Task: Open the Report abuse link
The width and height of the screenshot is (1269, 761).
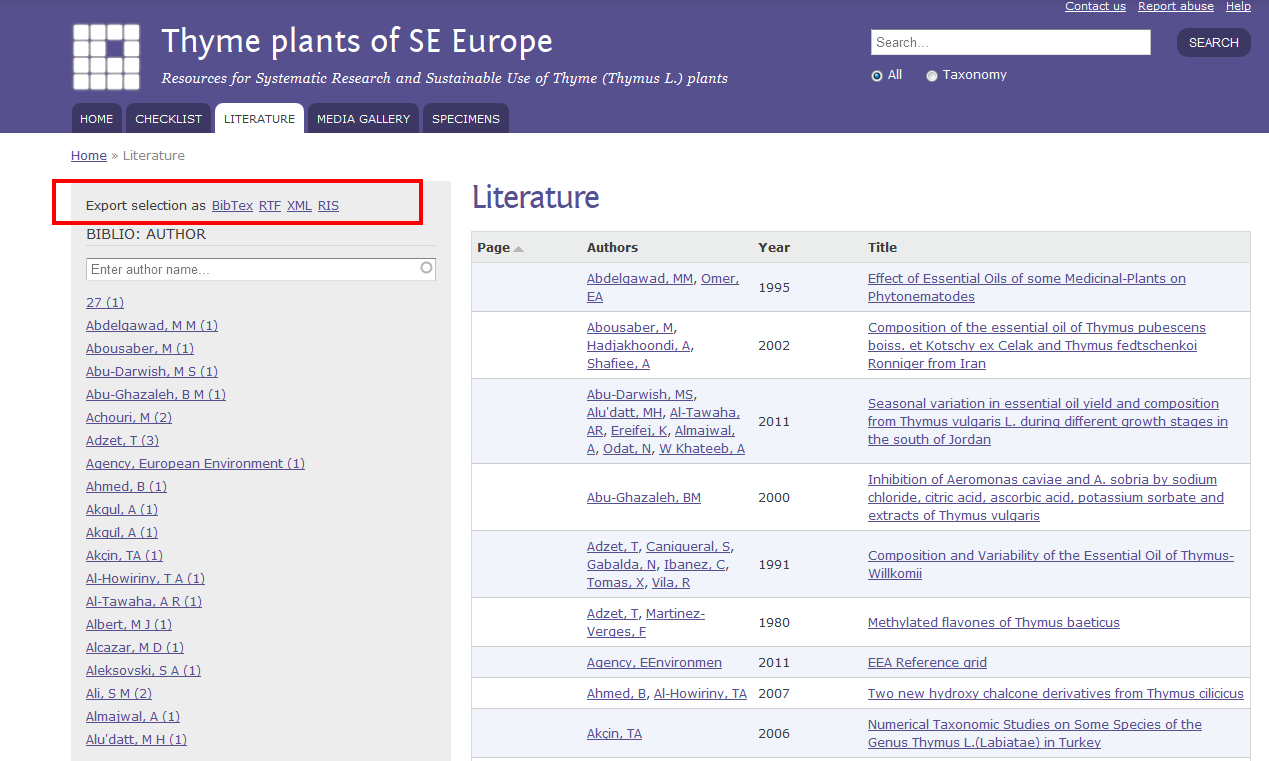Action: coord(1176,6)
